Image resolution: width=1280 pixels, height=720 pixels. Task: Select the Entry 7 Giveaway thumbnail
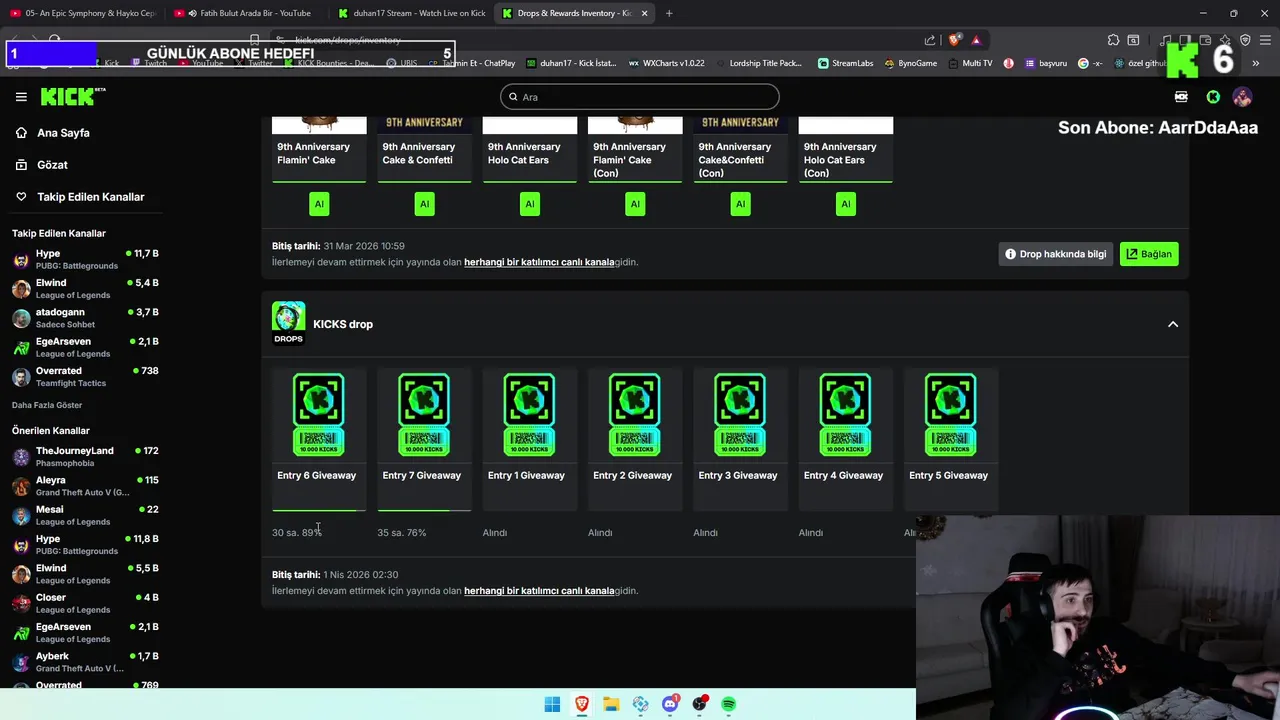click(x=424, y=414)
